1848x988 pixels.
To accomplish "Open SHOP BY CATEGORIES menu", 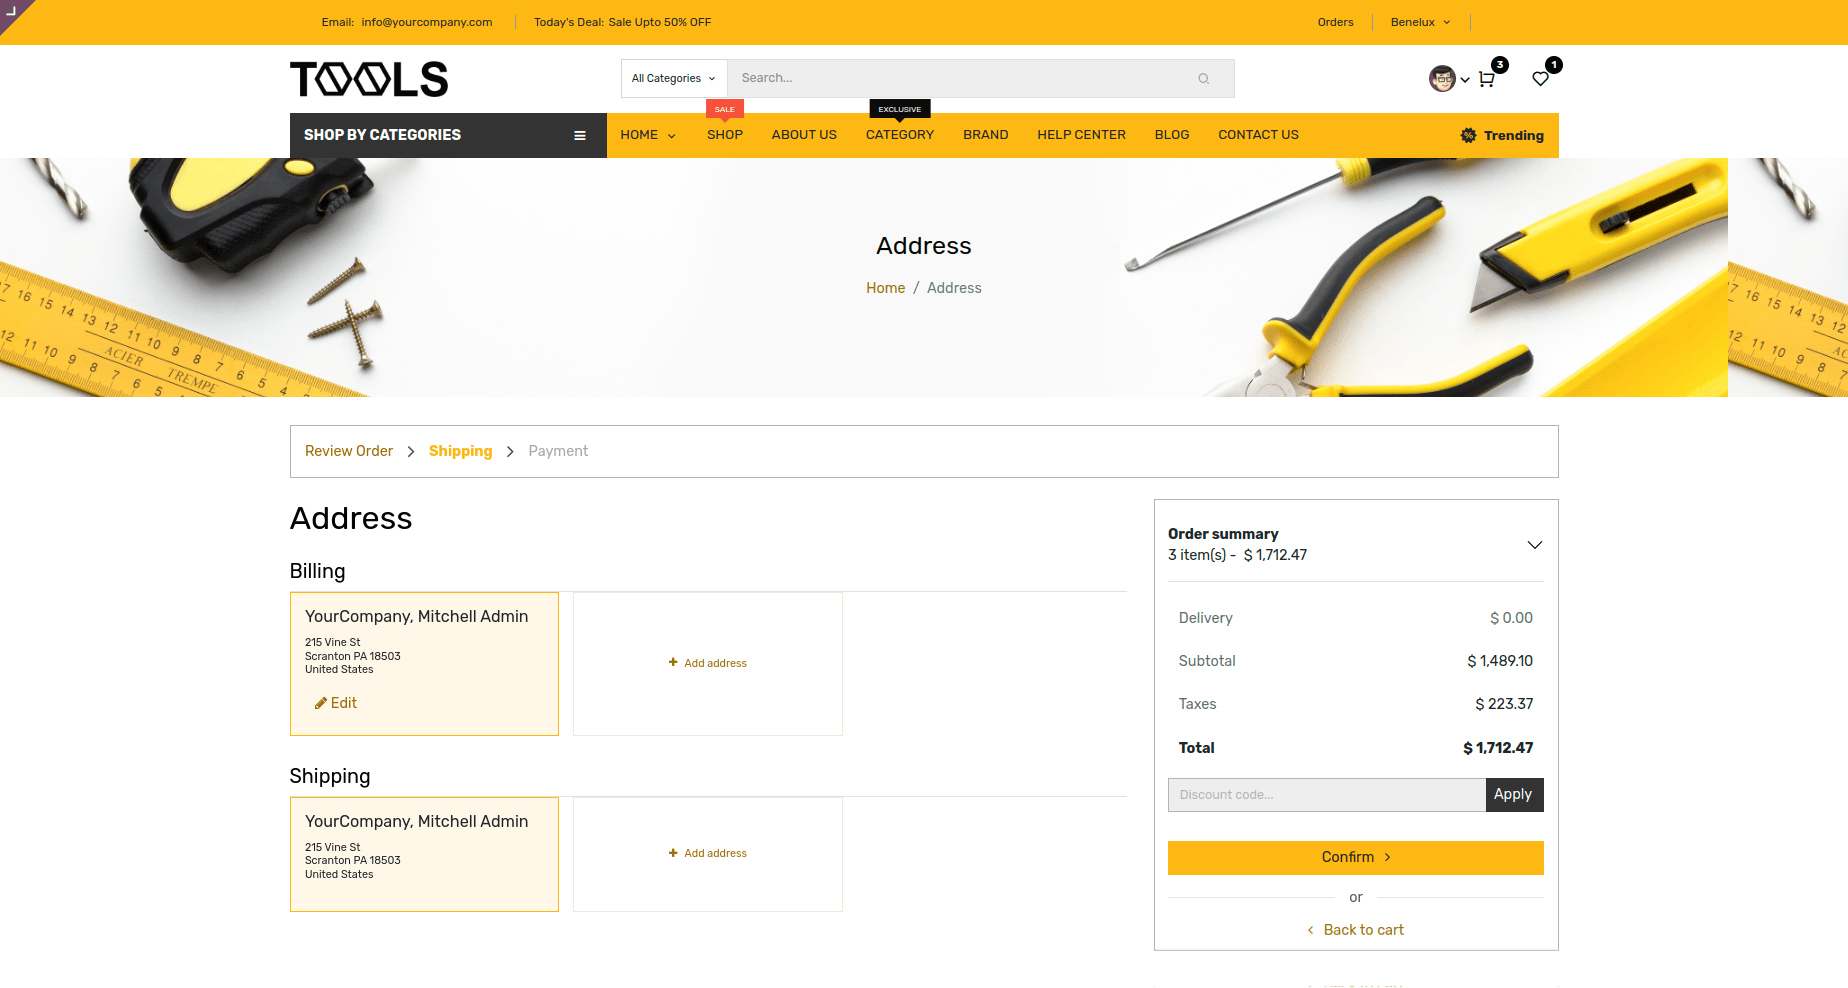I will [x=448, y=135].
